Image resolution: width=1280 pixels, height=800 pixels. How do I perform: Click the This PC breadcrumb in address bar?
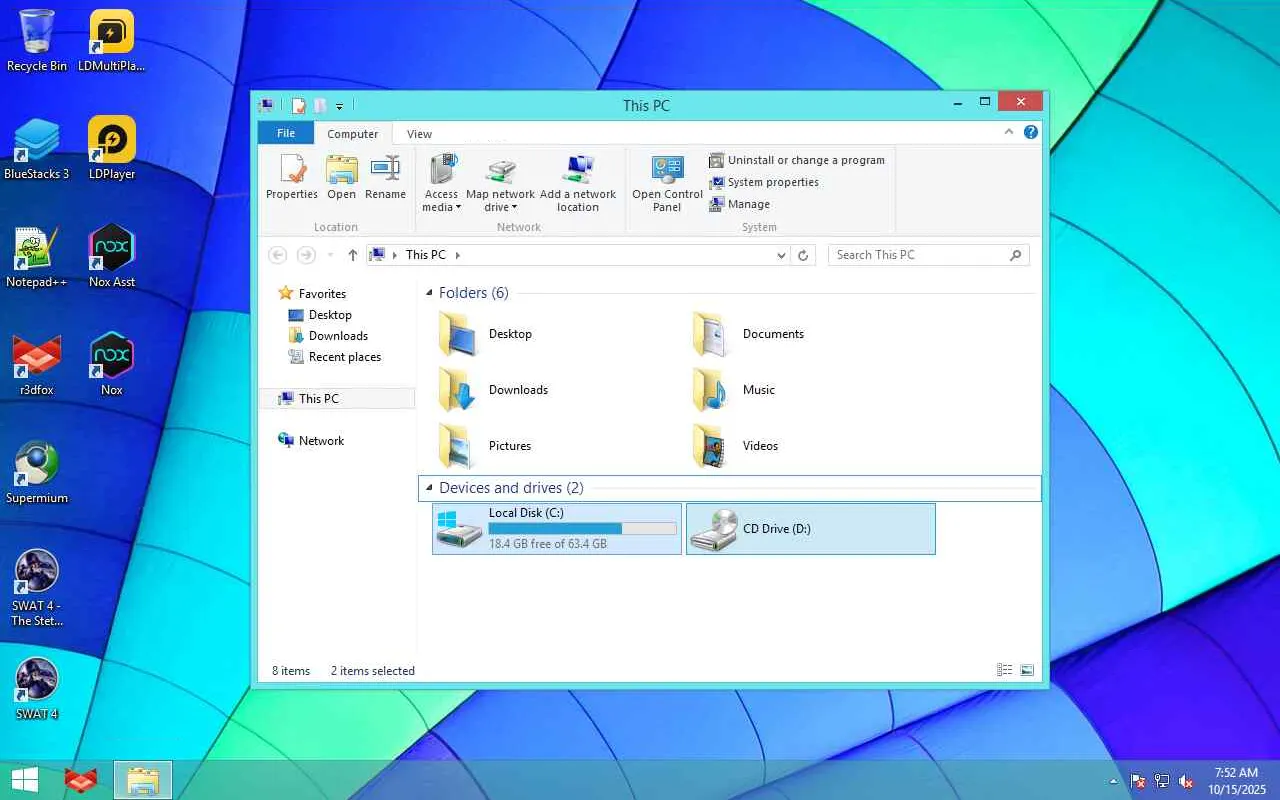[x=426, y=255]
